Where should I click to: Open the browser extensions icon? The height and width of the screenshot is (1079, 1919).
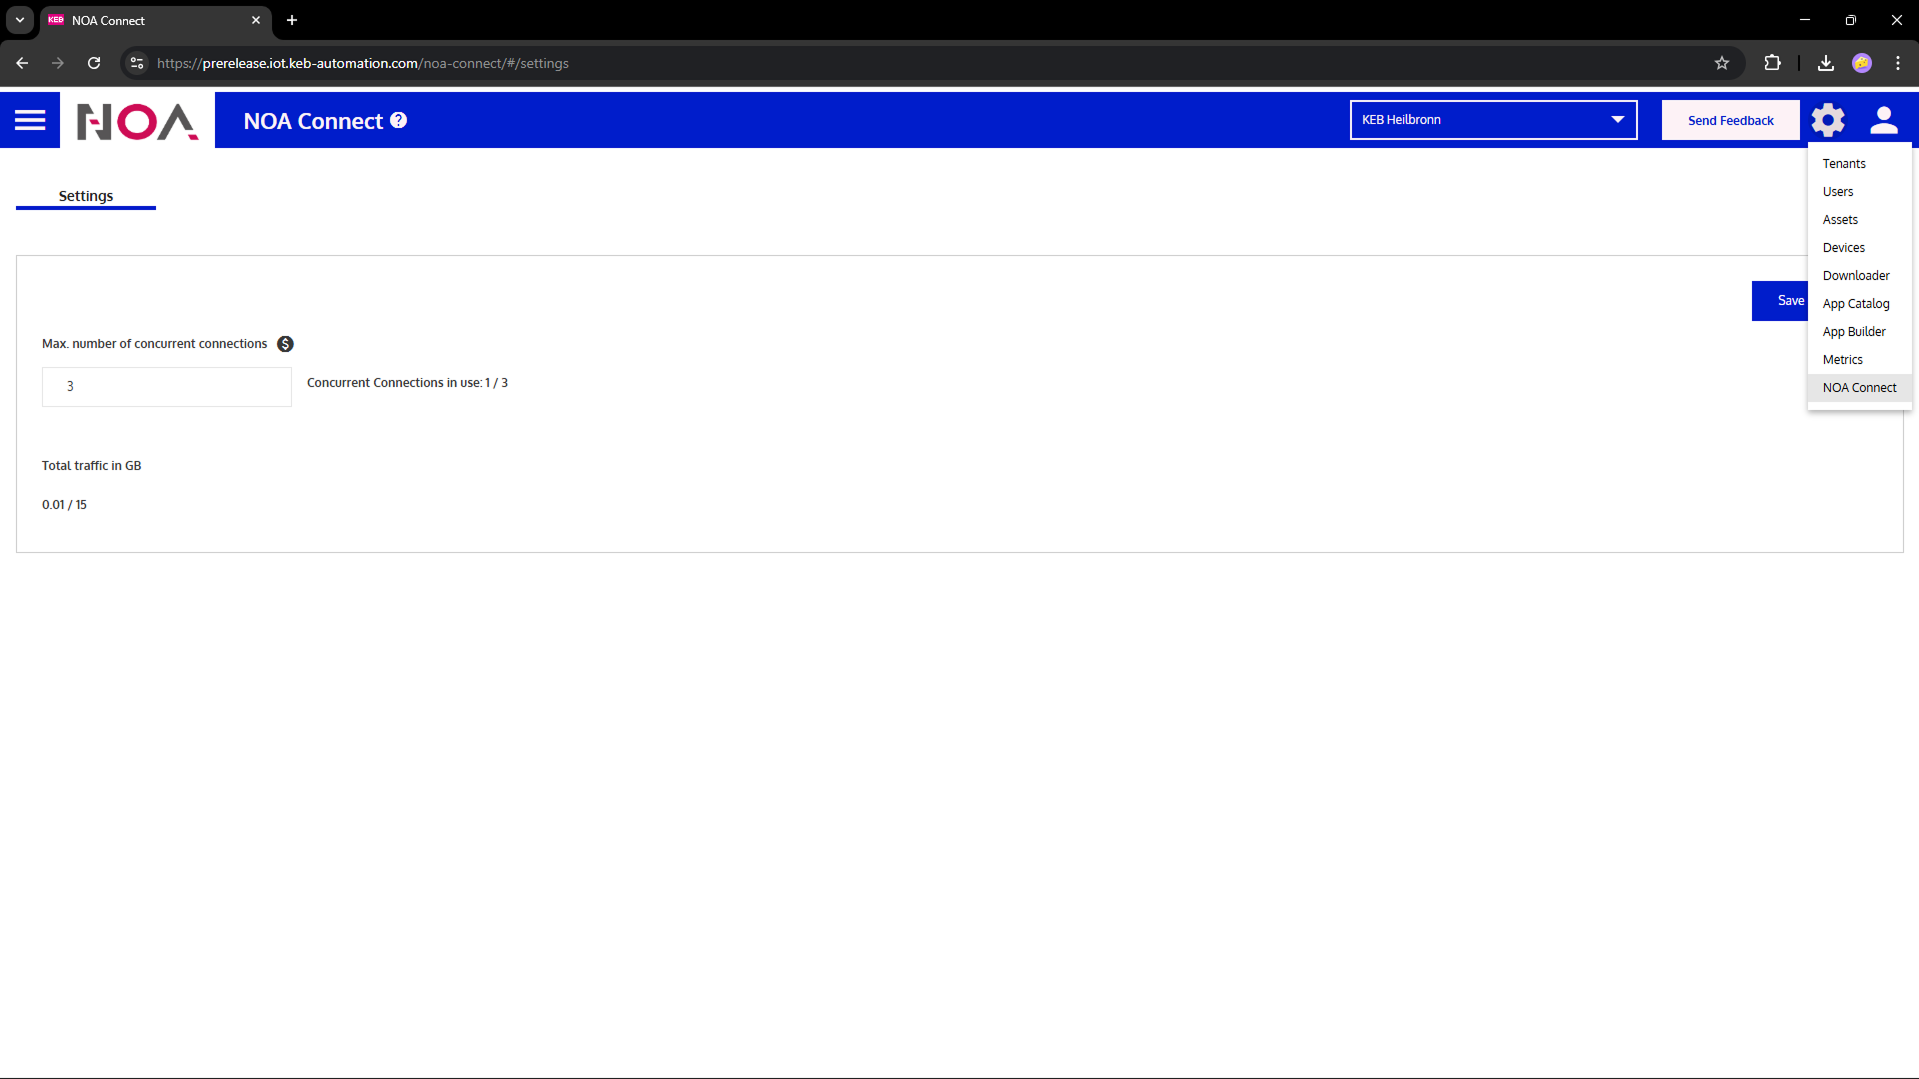tap(1772, 63)
